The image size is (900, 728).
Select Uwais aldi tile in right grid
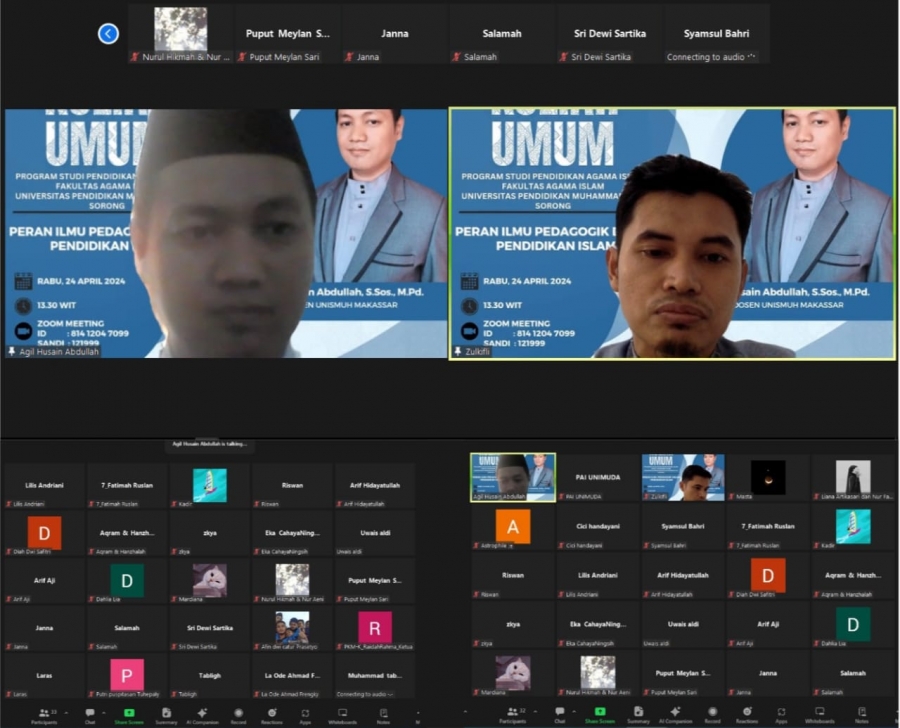[x=683, y=625]
